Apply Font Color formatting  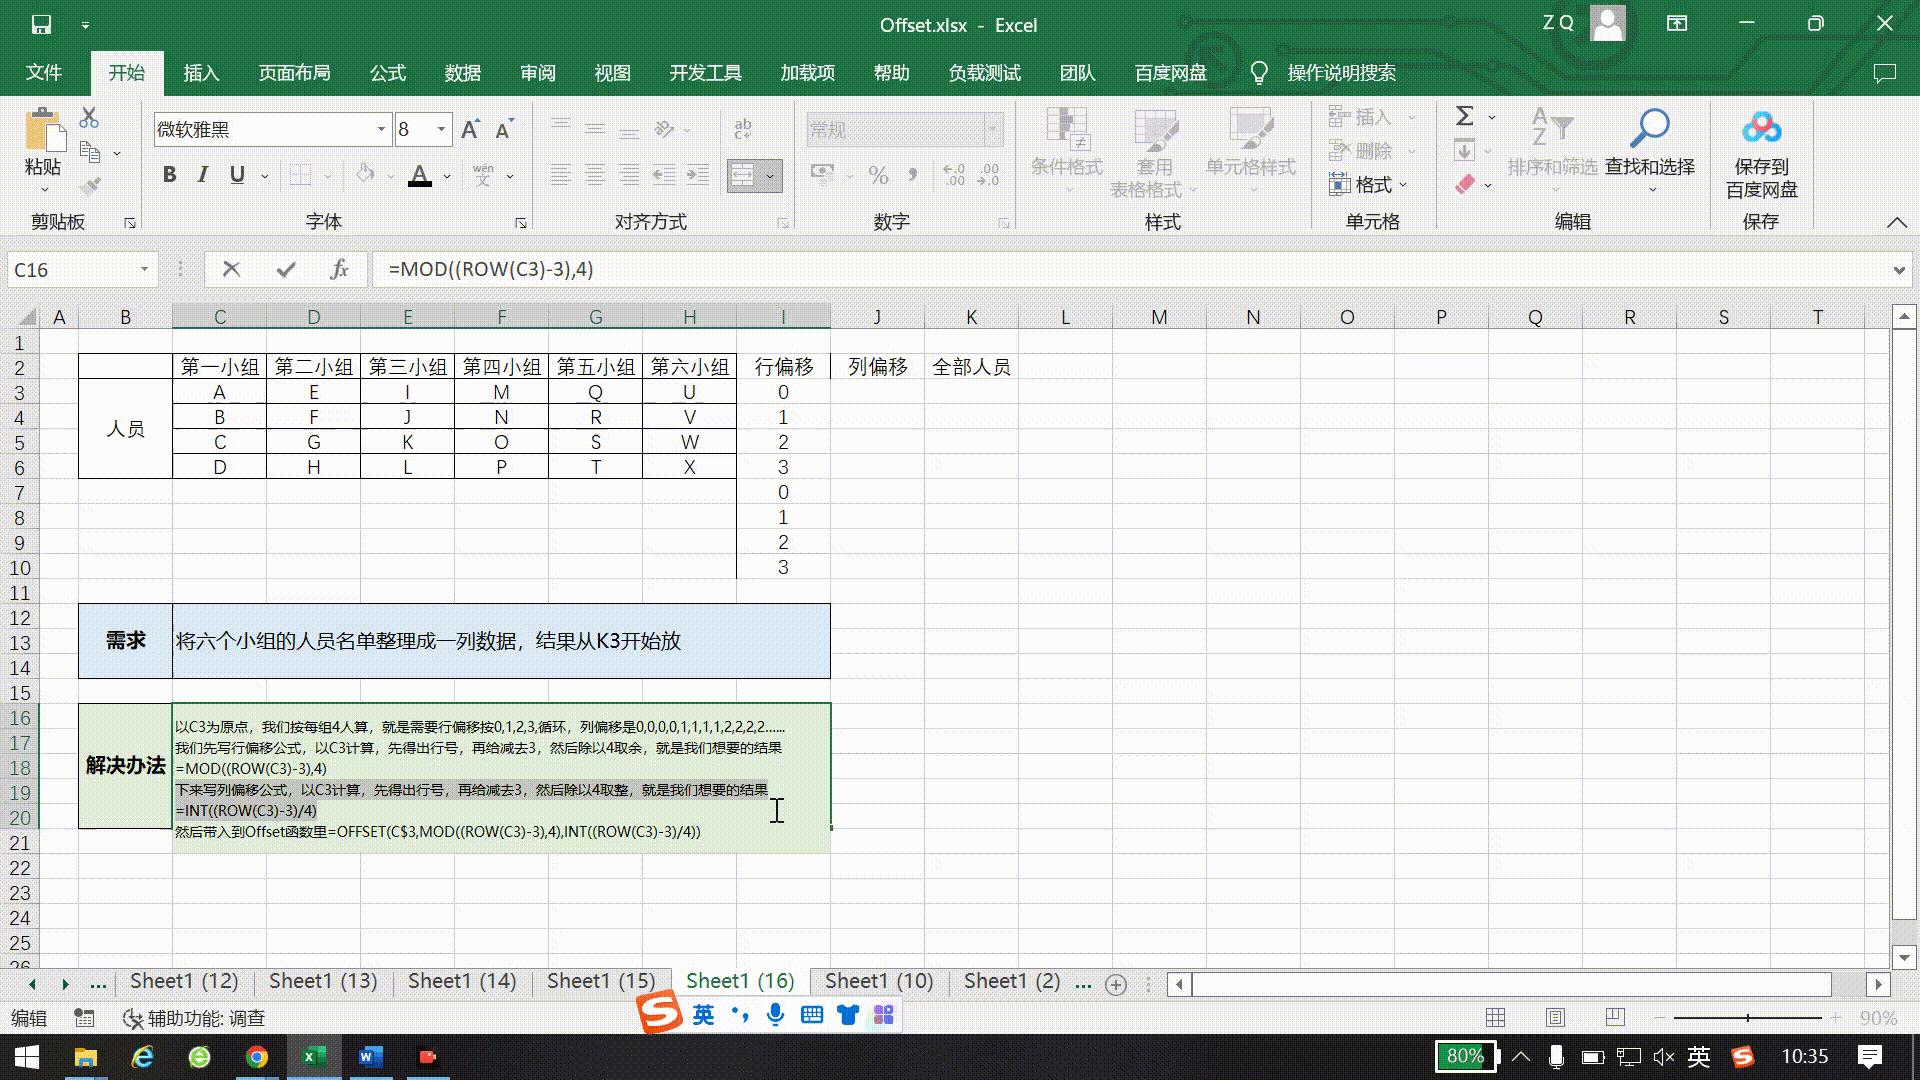(x=420, y=174)
